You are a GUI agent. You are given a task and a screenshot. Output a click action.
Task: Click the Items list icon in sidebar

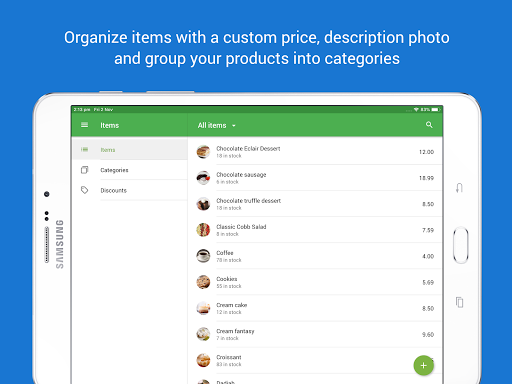pos(84,150)
